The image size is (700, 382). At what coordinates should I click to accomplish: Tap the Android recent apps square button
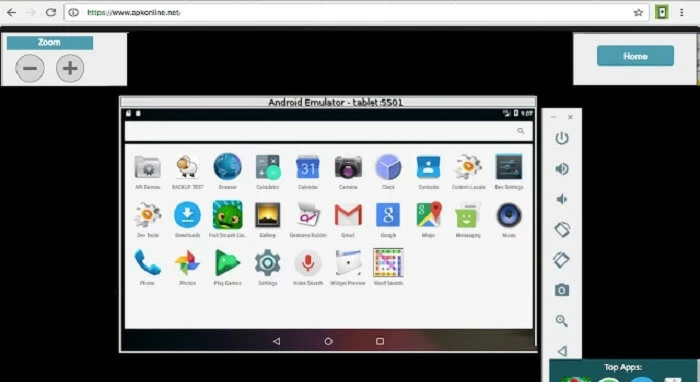[380, 341]
